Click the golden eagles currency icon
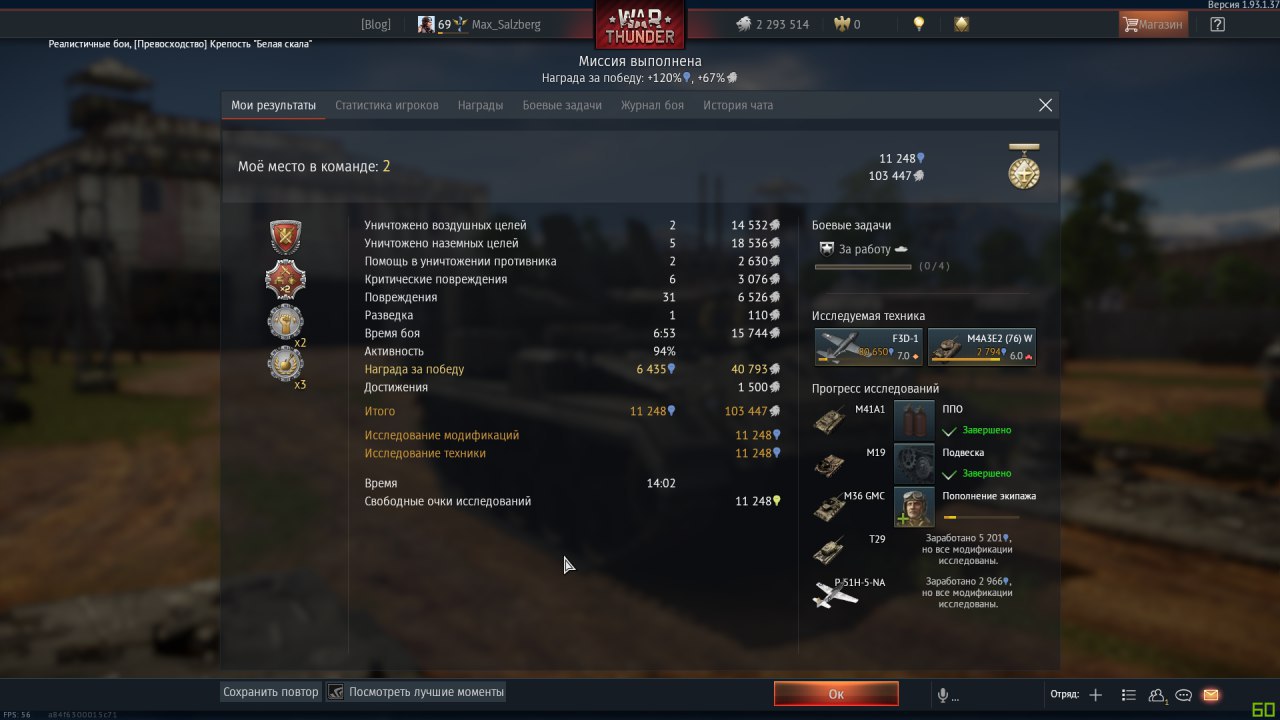 [x=843, y=24]
